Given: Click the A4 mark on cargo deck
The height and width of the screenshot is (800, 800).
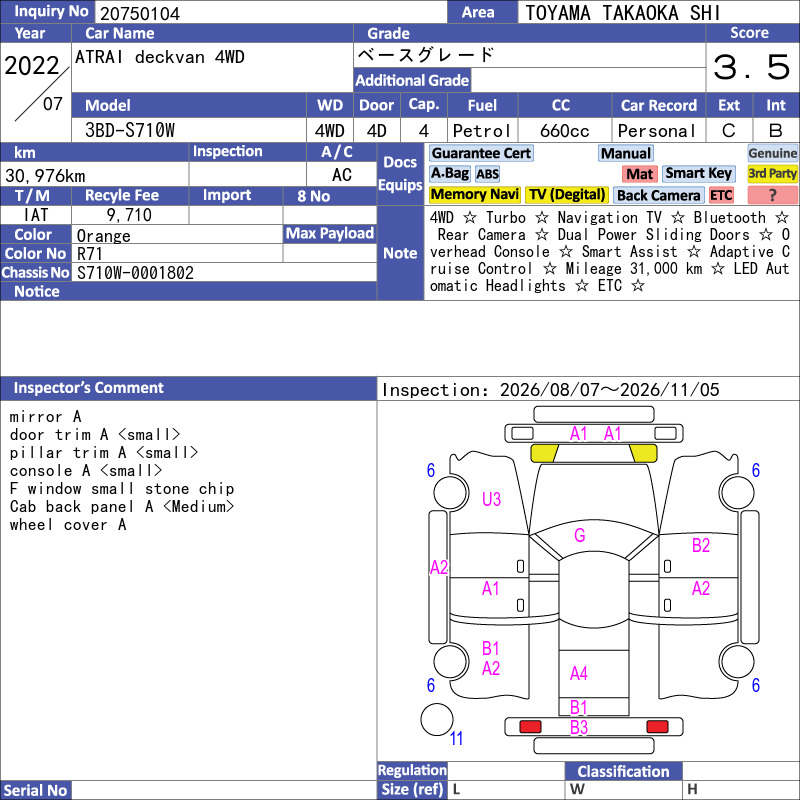Looking at the screenshot, I should coord(579,673).
